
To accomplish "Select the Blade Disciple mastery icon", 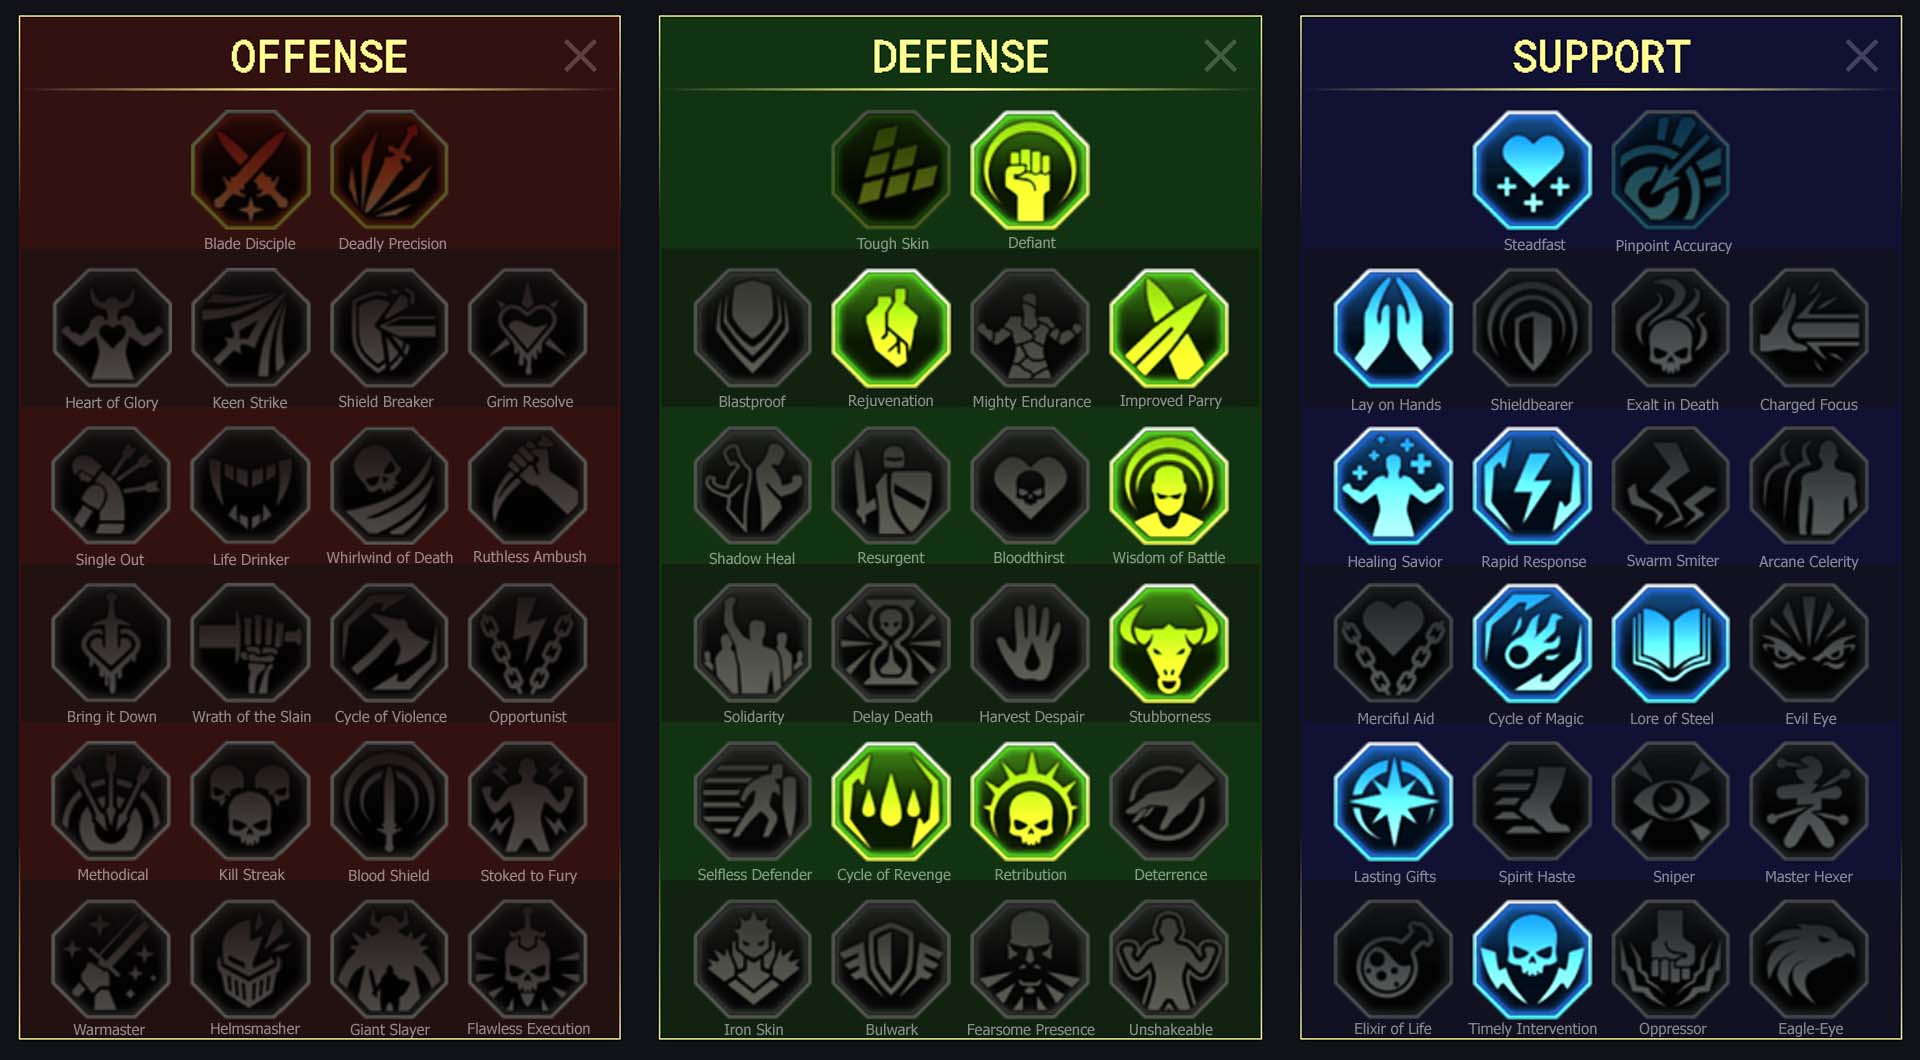I will click(250, 170).
